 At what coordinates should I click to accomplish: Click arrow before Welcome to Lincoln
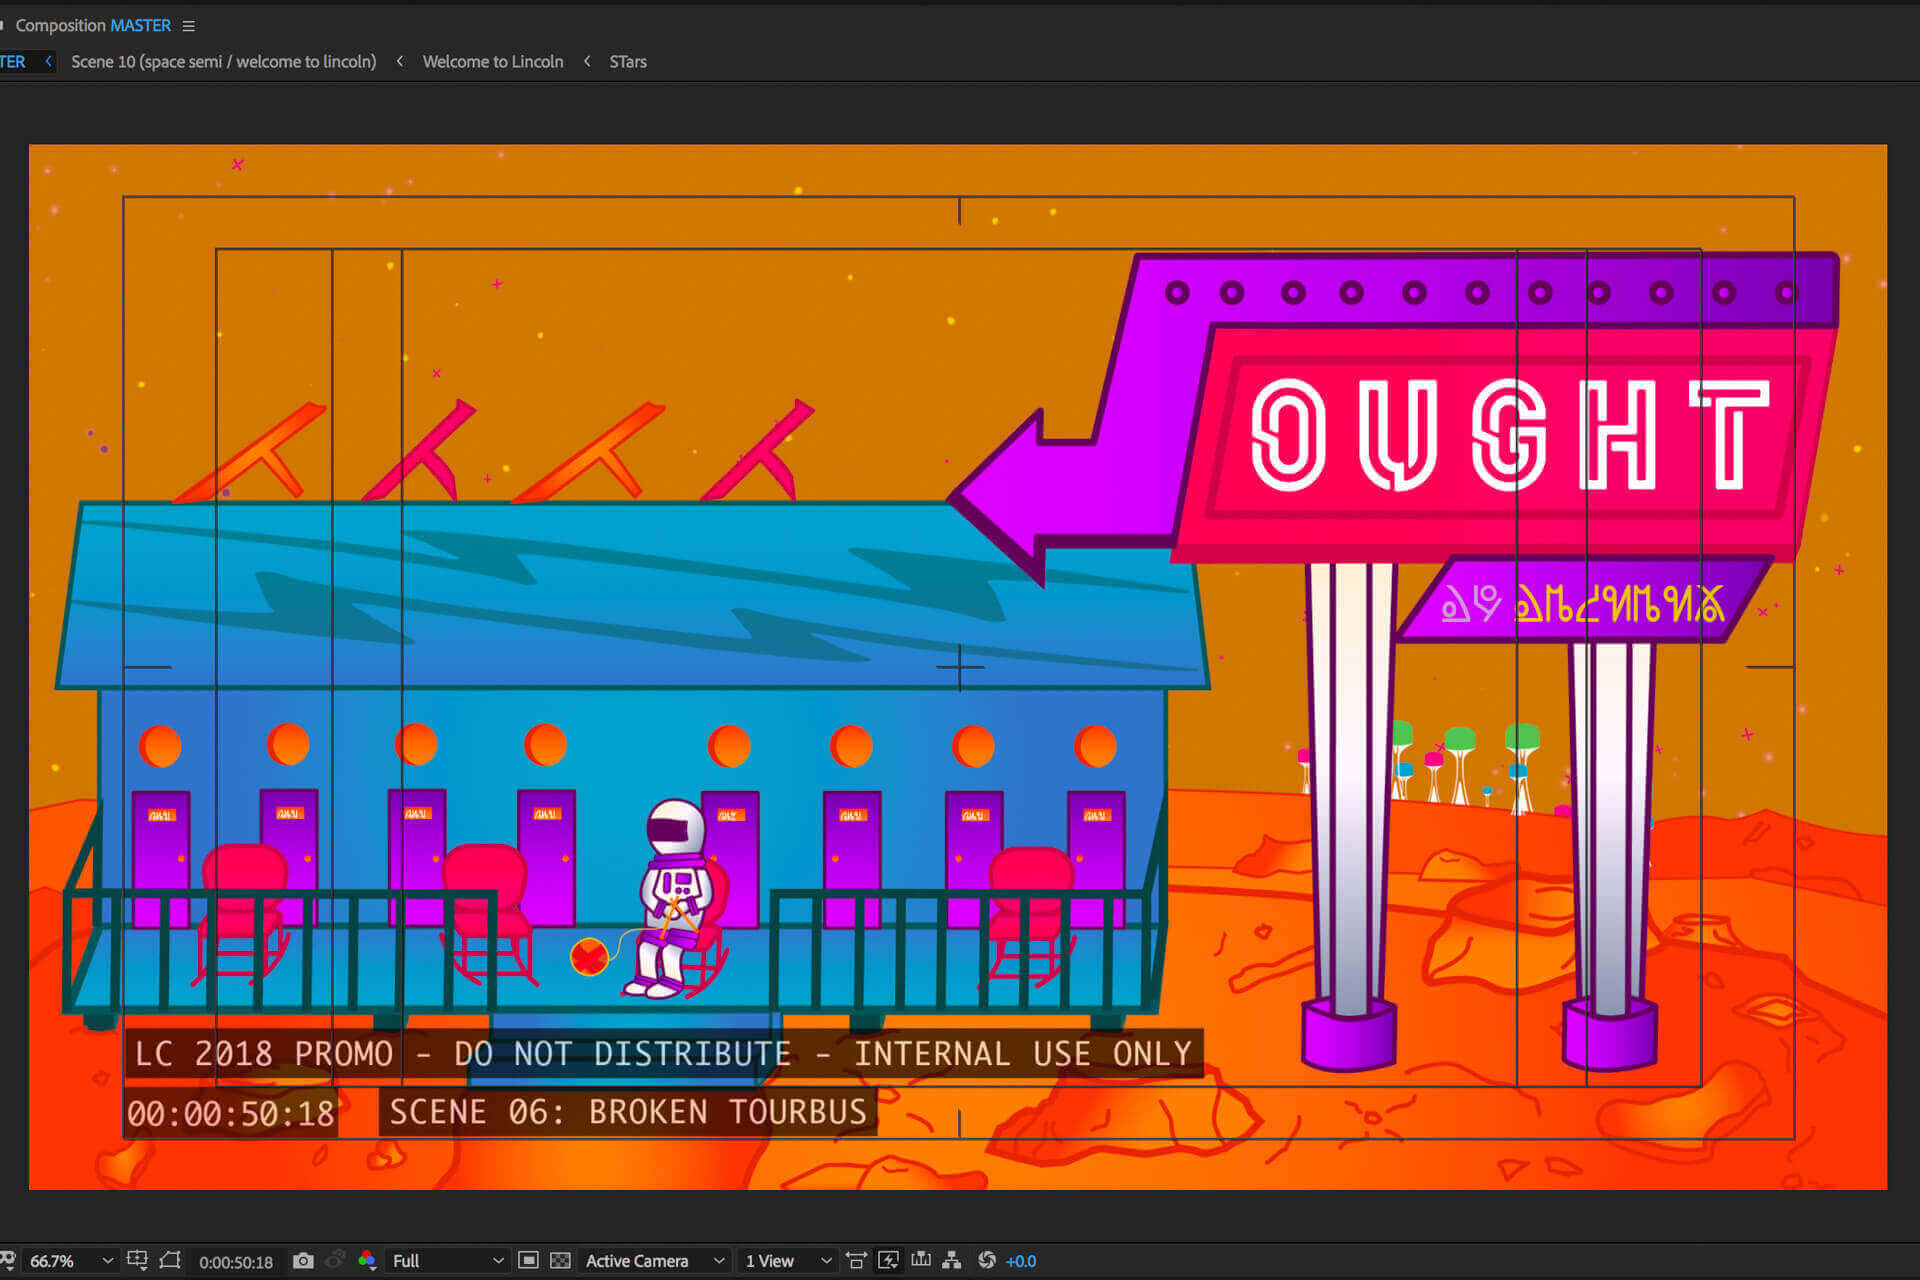coord(400,62)
